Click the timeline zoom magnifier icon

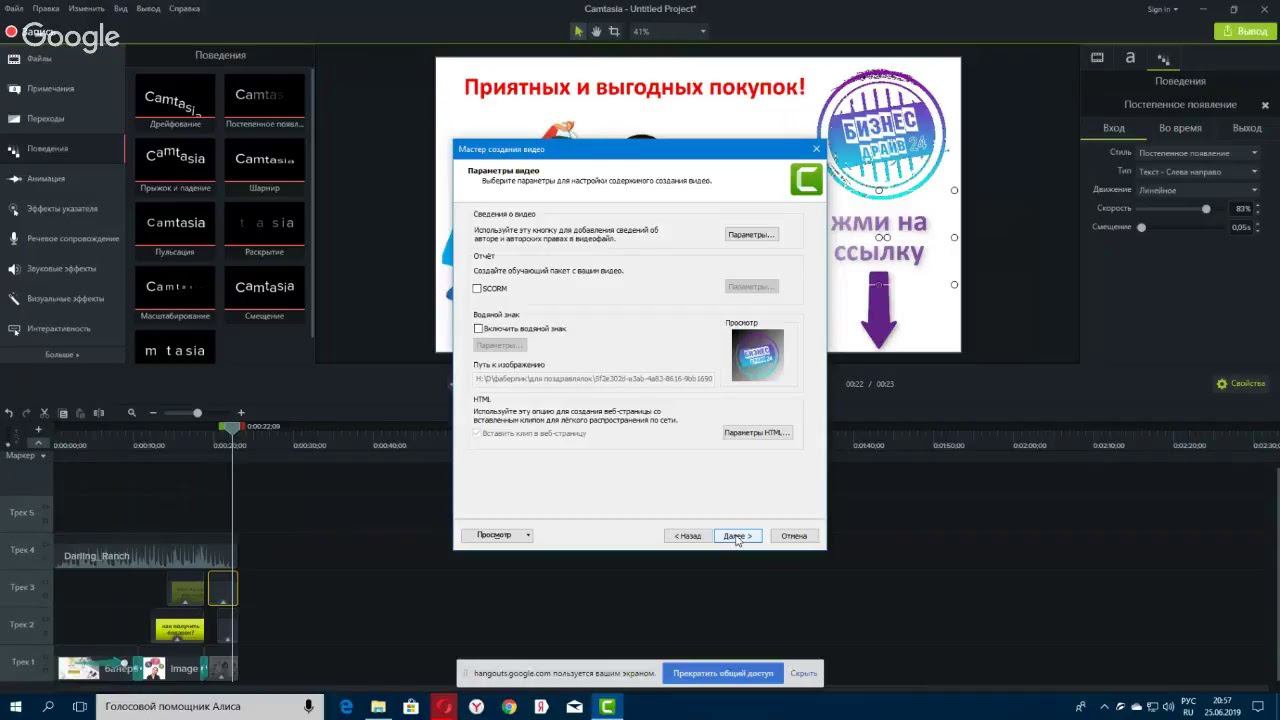pyautogui.click(x=131, y=413)
